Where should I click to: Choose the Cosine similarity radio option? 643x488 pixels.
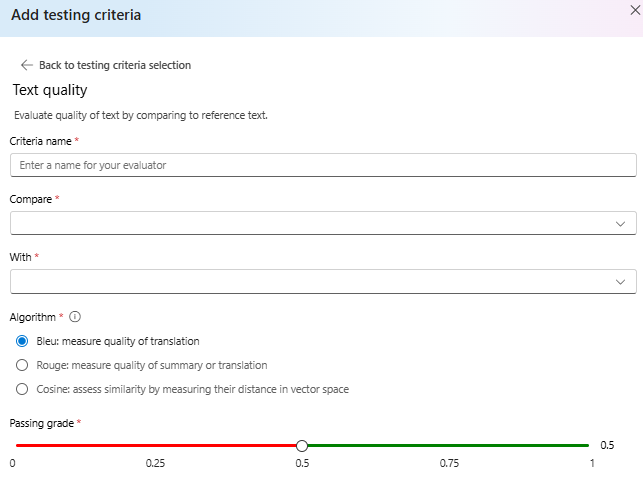pyautogui.click(x=22, y=389)
